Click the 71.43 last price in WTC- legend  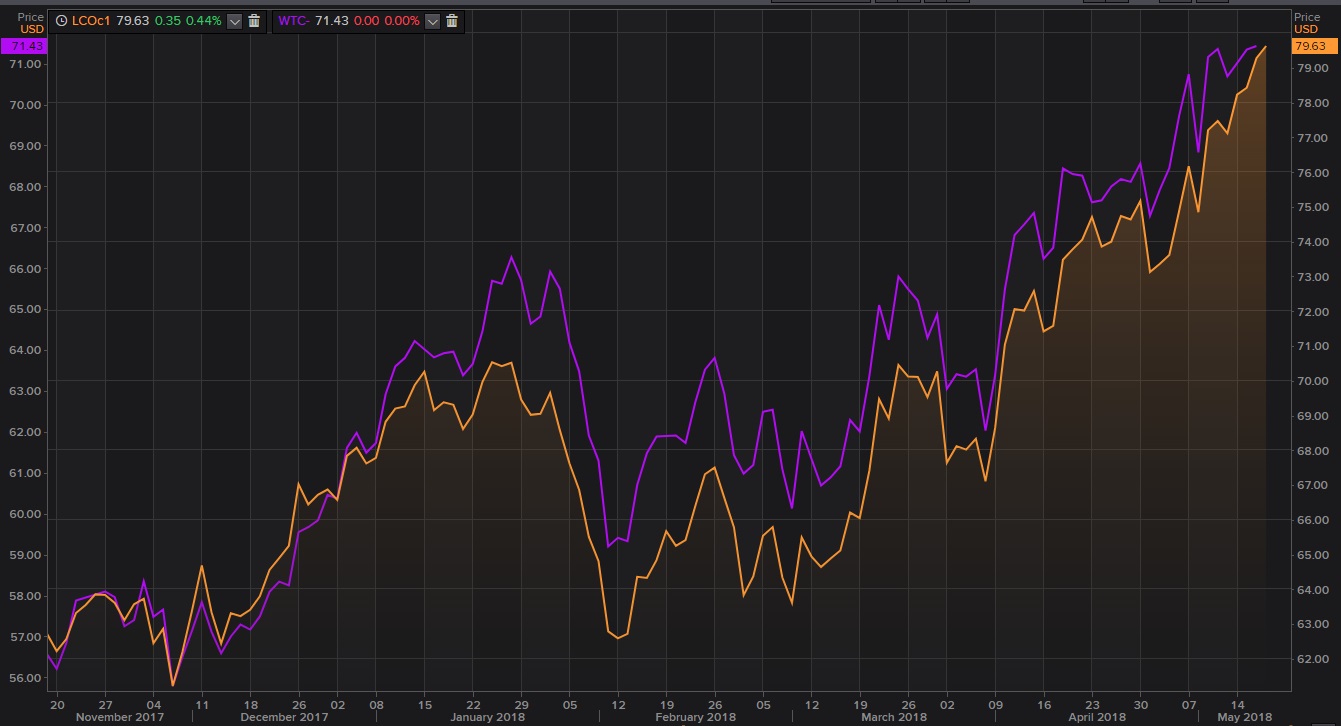pos(331,21)
